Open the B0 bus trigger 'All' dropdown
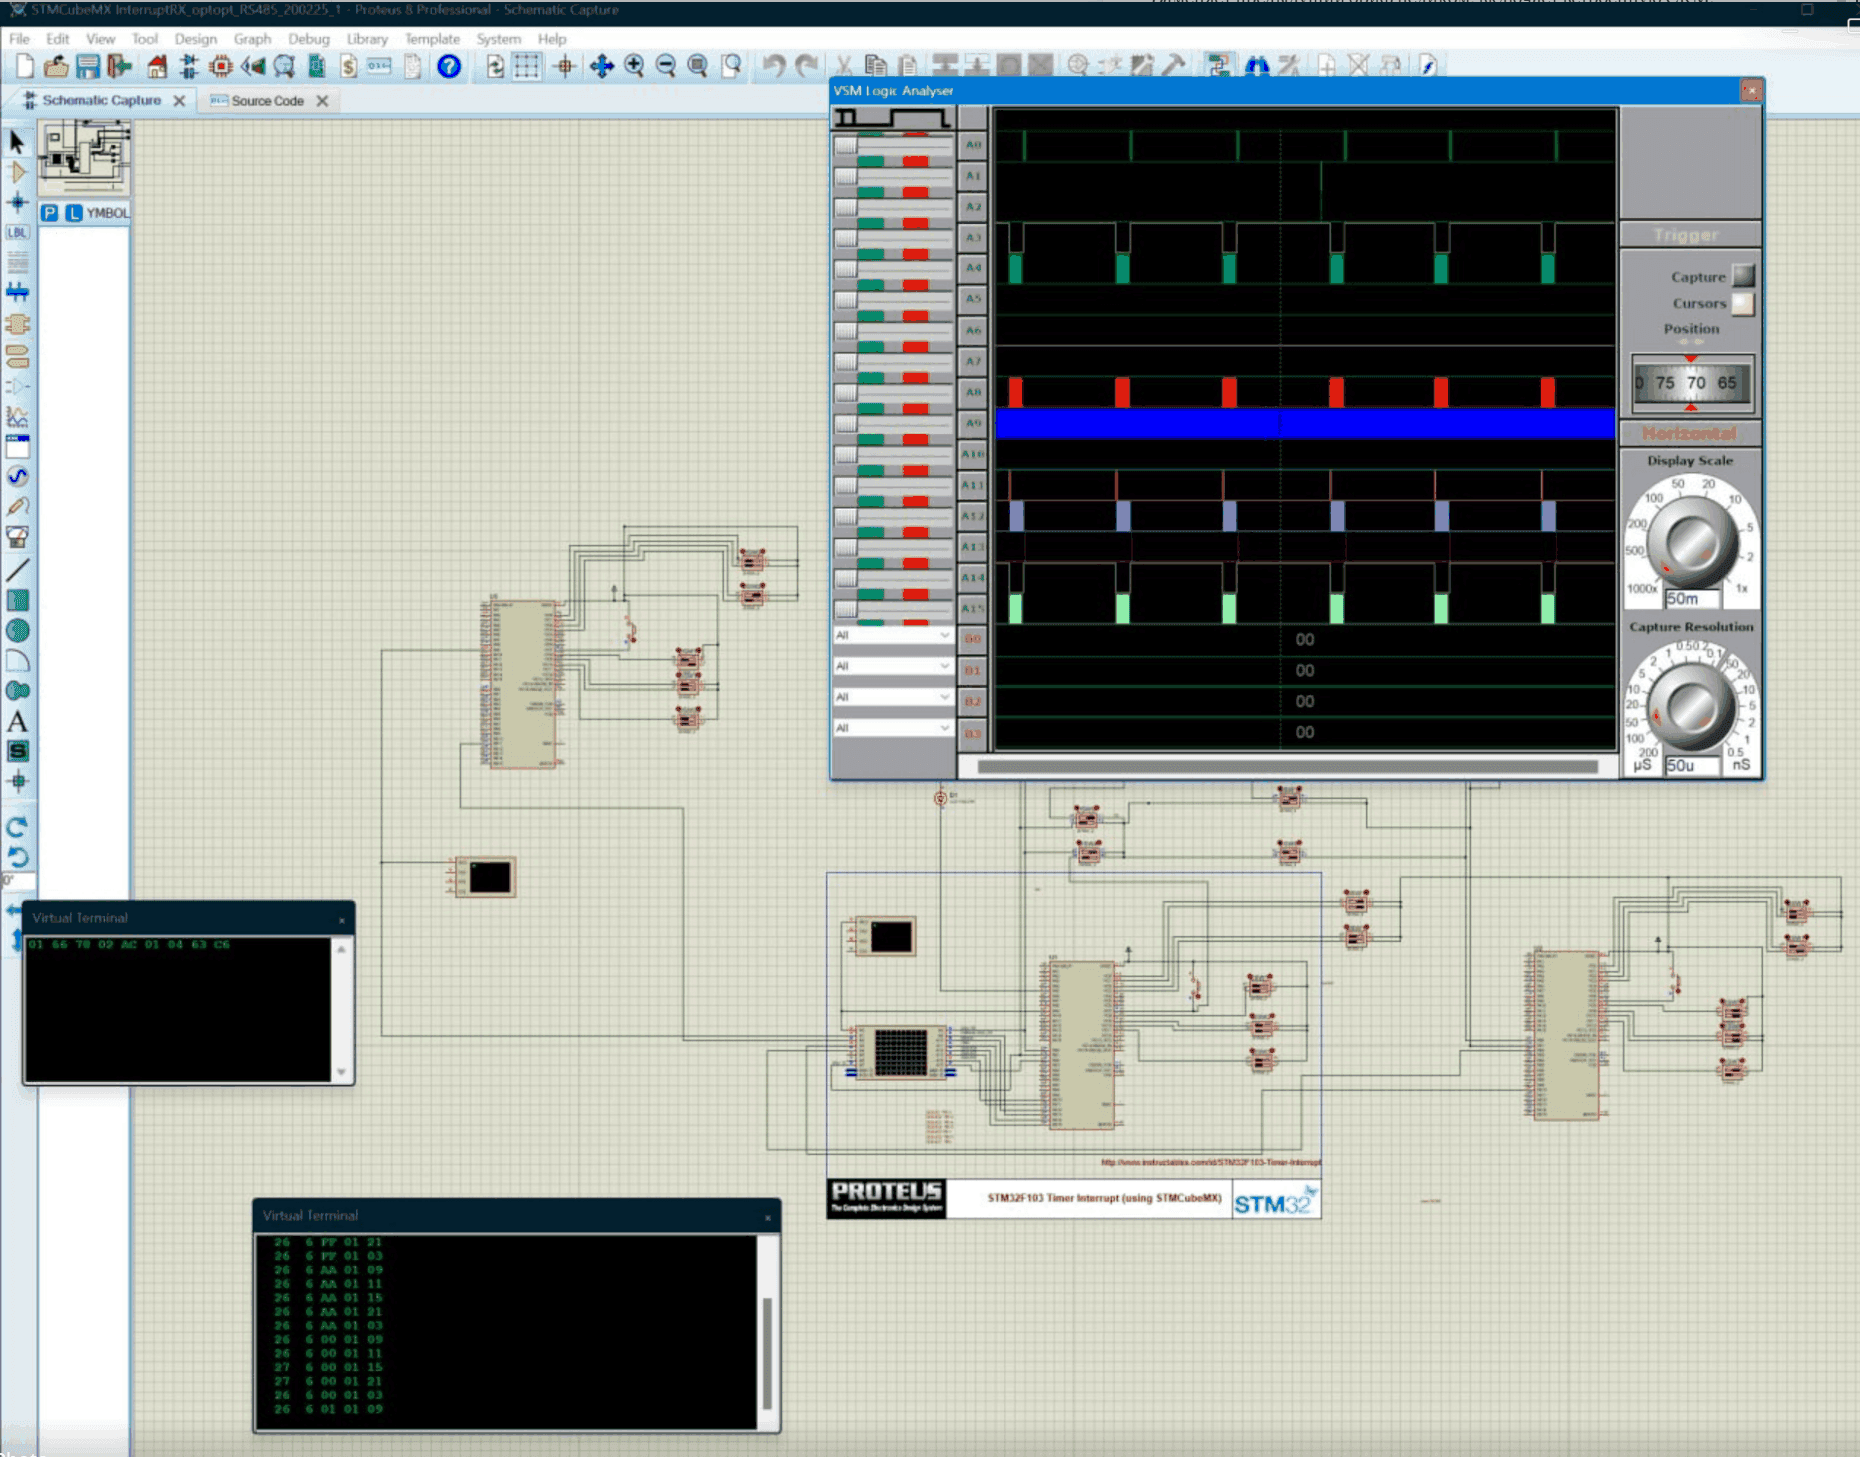 (x=892, y=635)
